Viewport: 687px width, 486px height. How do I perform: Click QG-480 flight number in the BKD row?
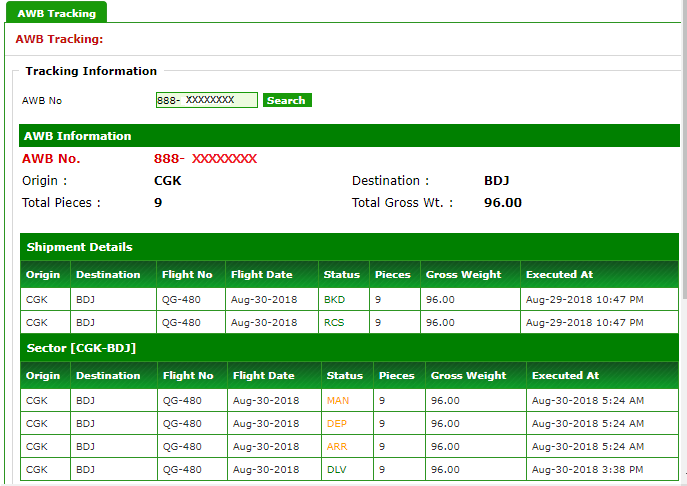[x=181, y=300]
